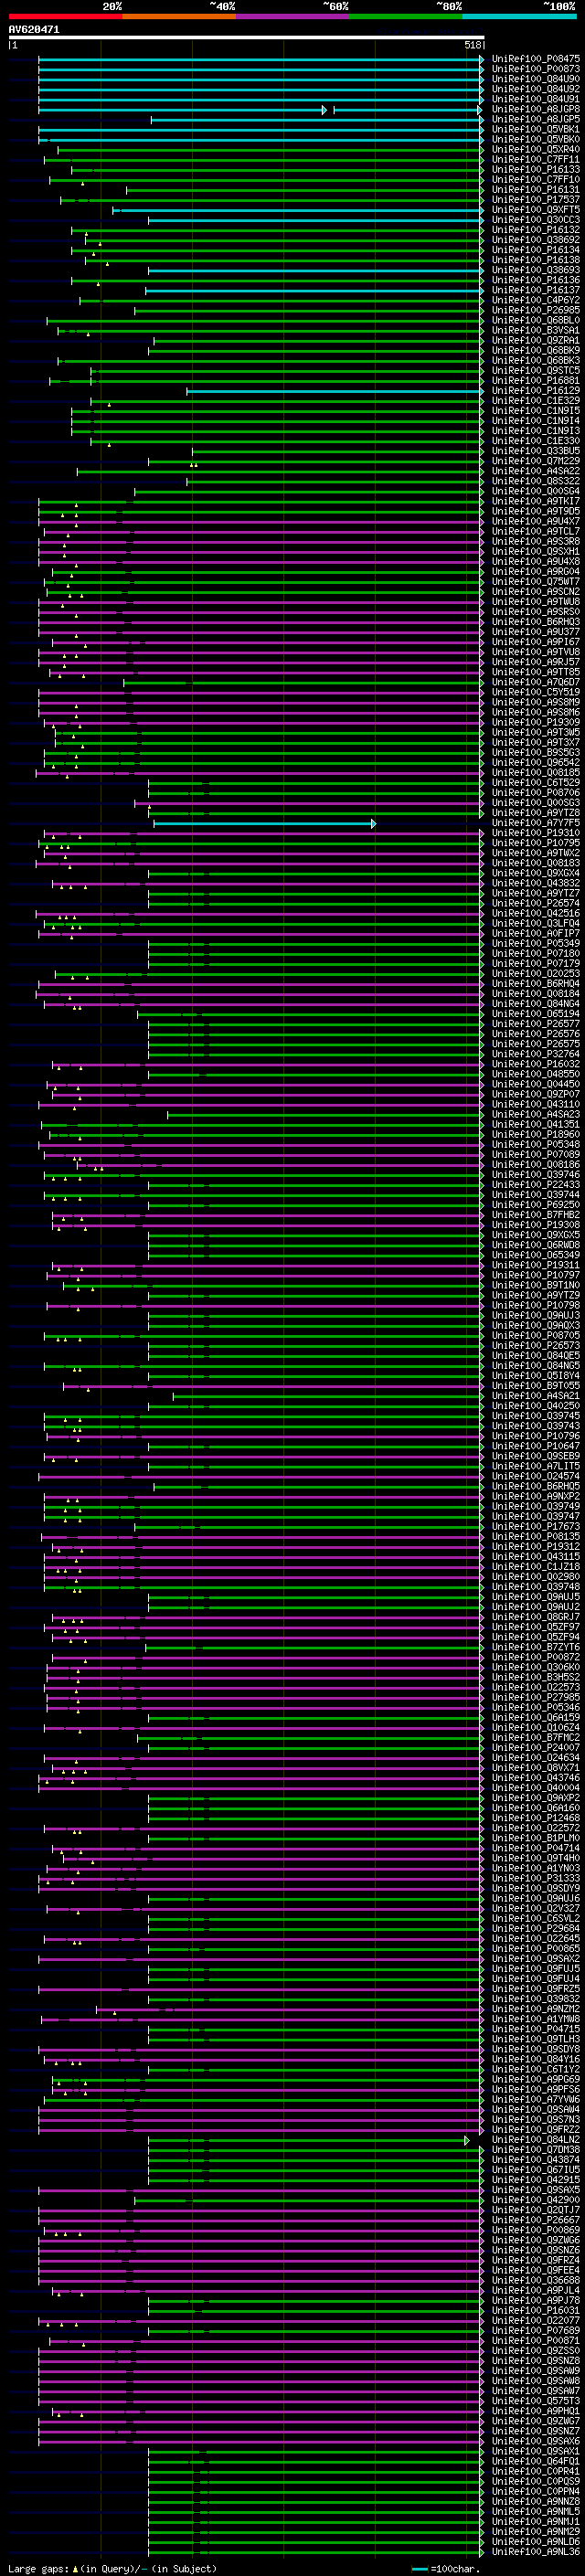
Task: Open hit UniRef100_P08475
Action: 536,59
